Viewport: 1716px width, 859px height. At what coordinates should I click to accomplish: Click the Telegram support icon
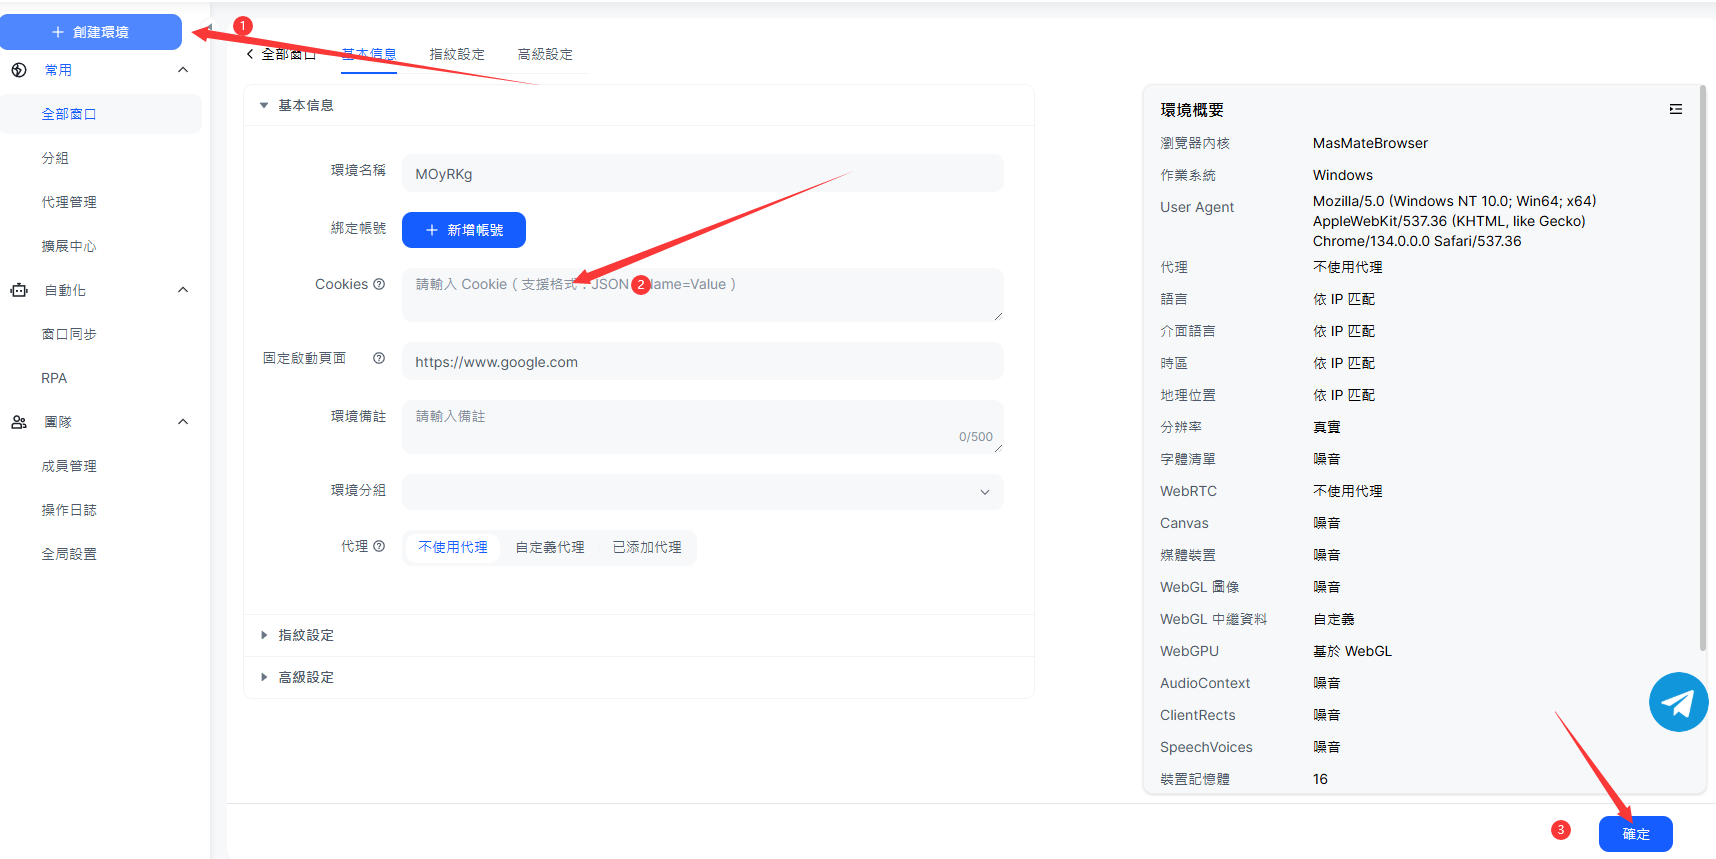point(1678,702)
